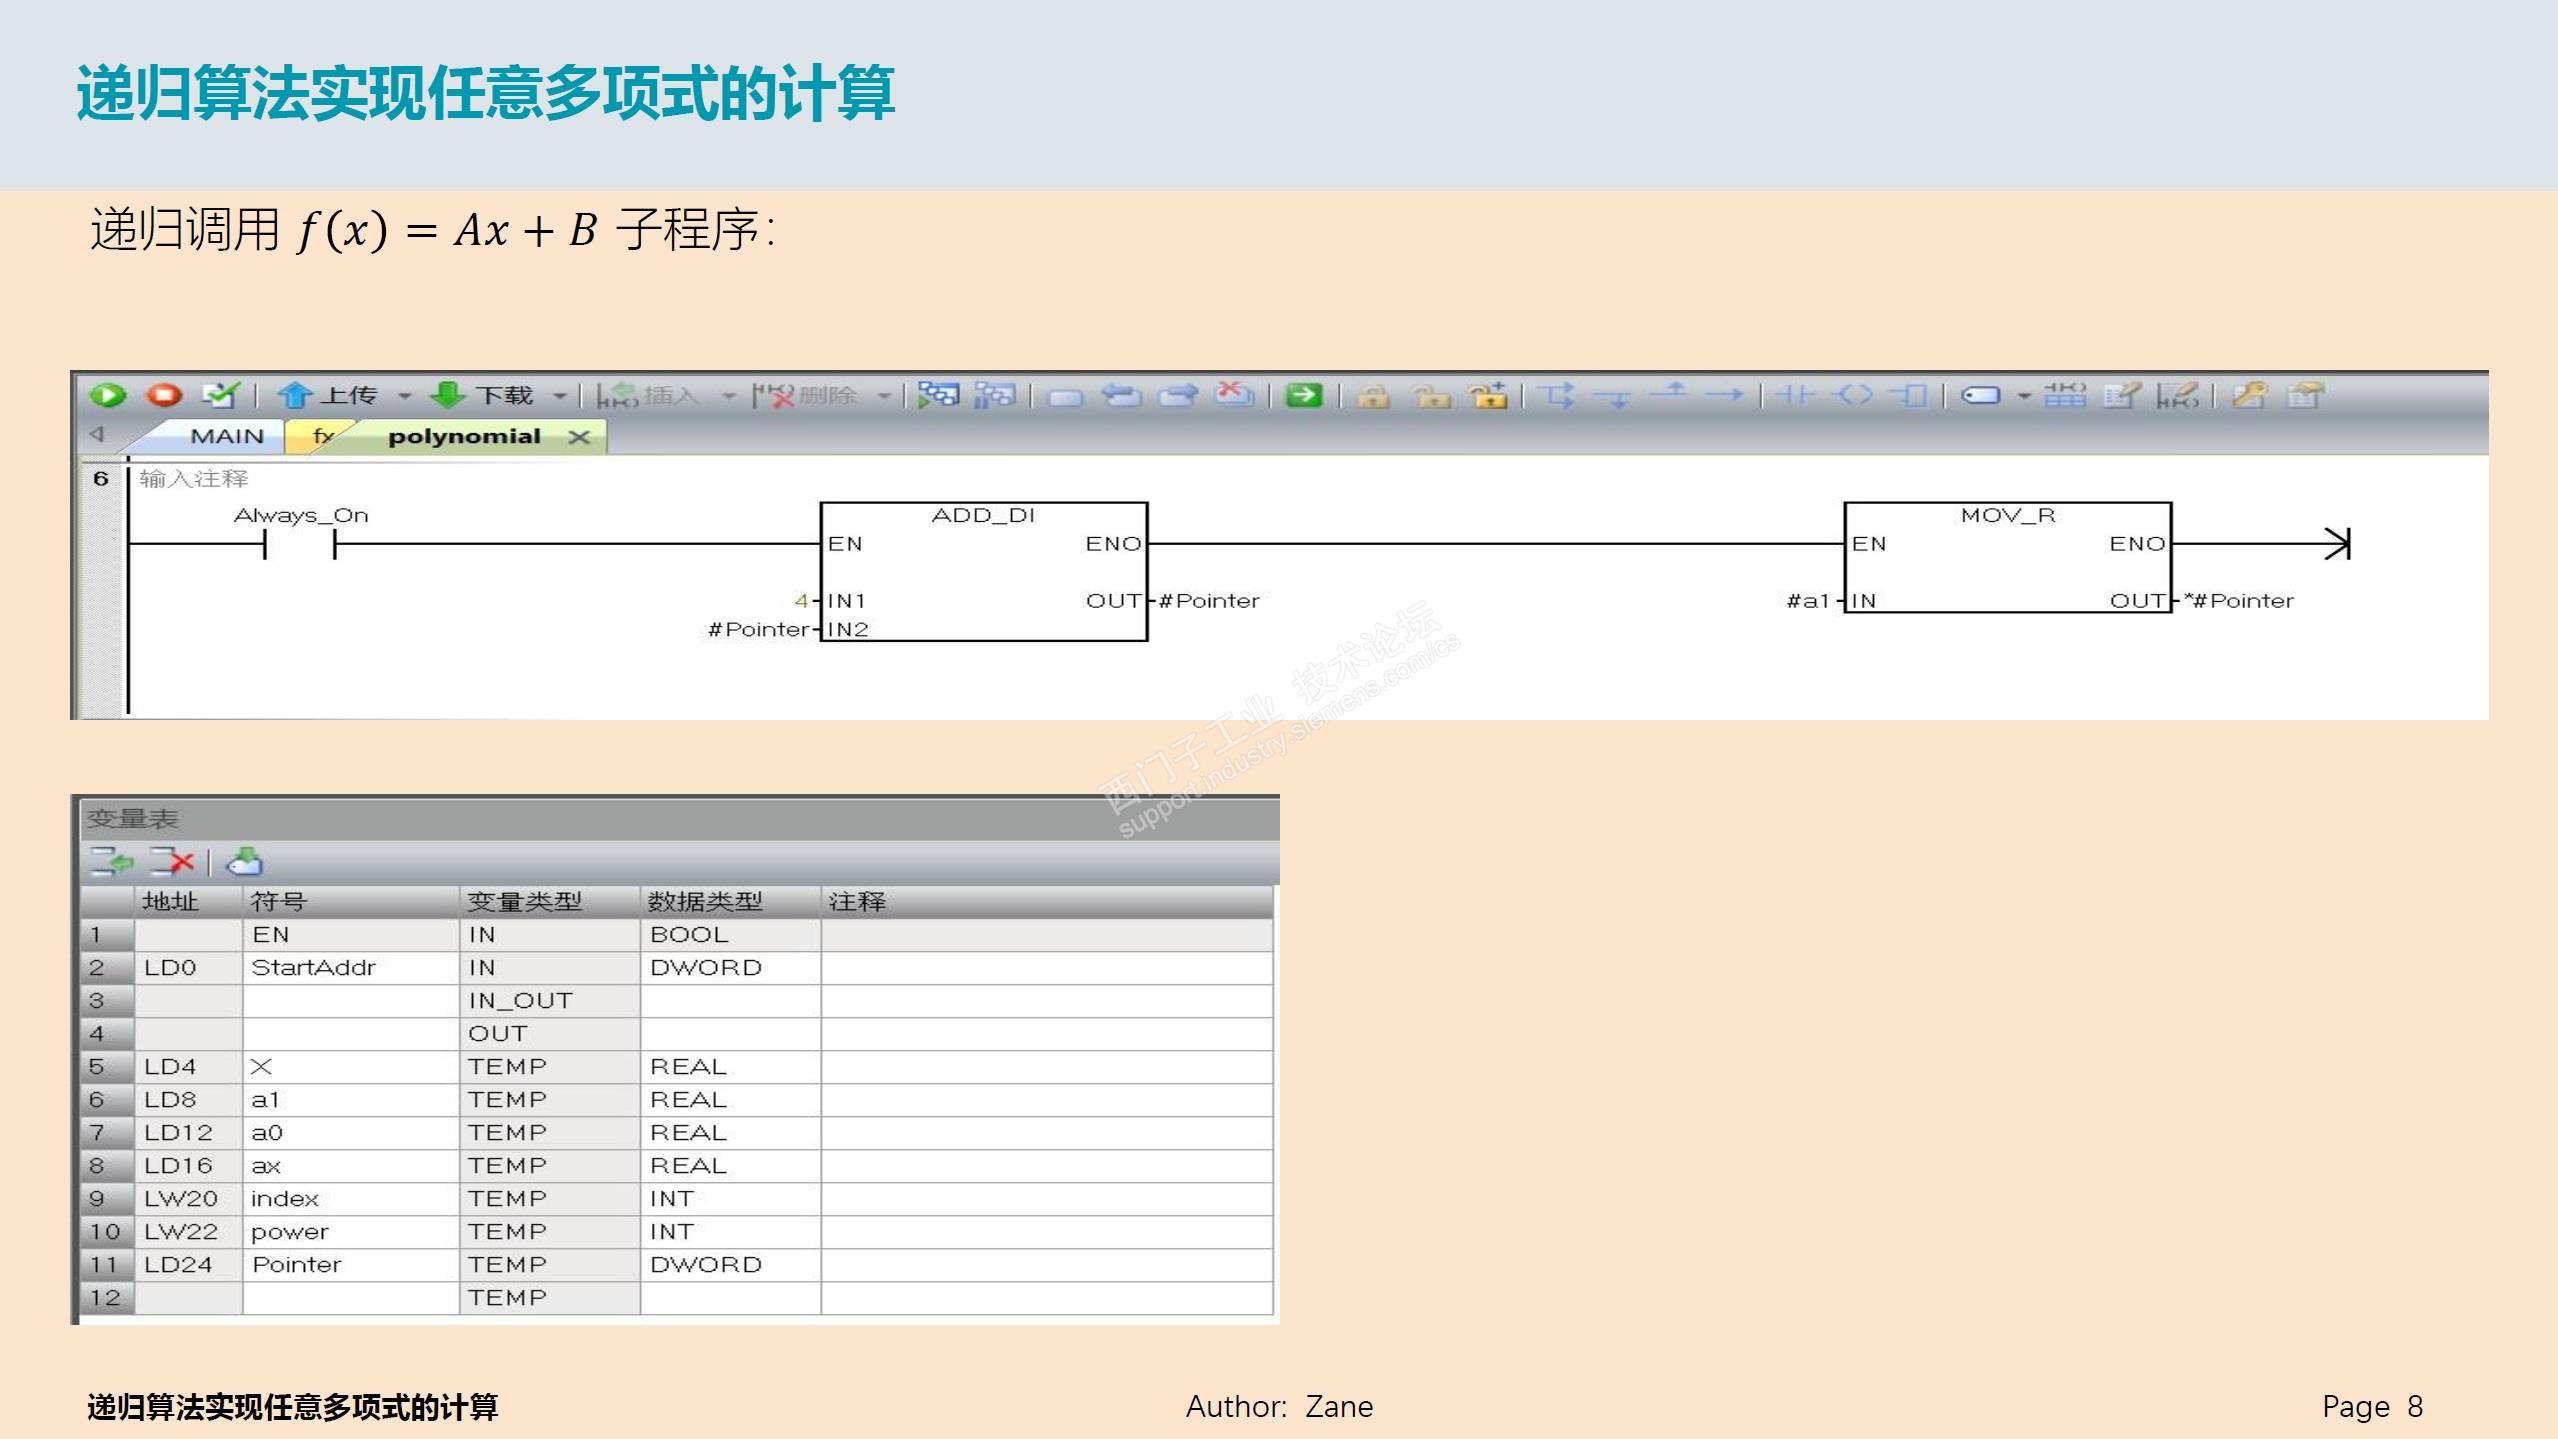Open the upload (上传) dropdown arrow

405,396
